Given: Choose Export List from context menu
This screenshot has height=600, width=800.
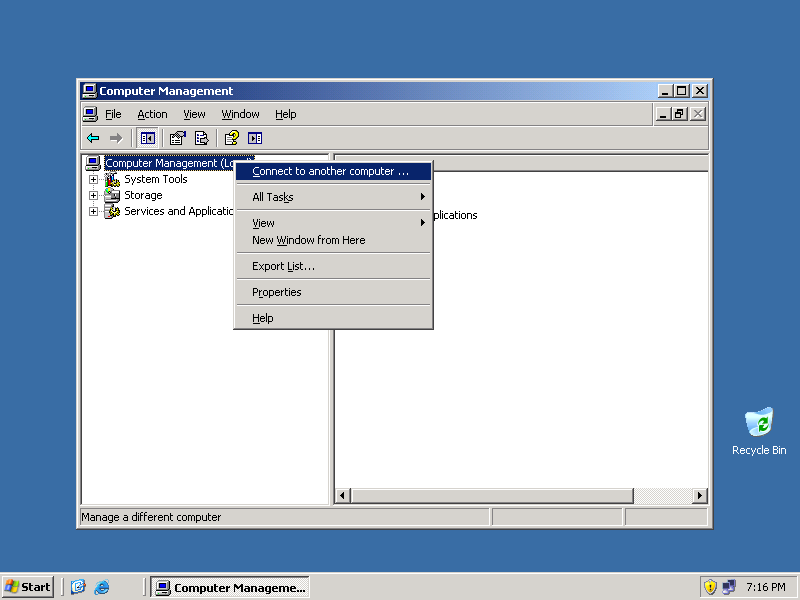Looking at the screenshot, I should (x=333, y=266).
